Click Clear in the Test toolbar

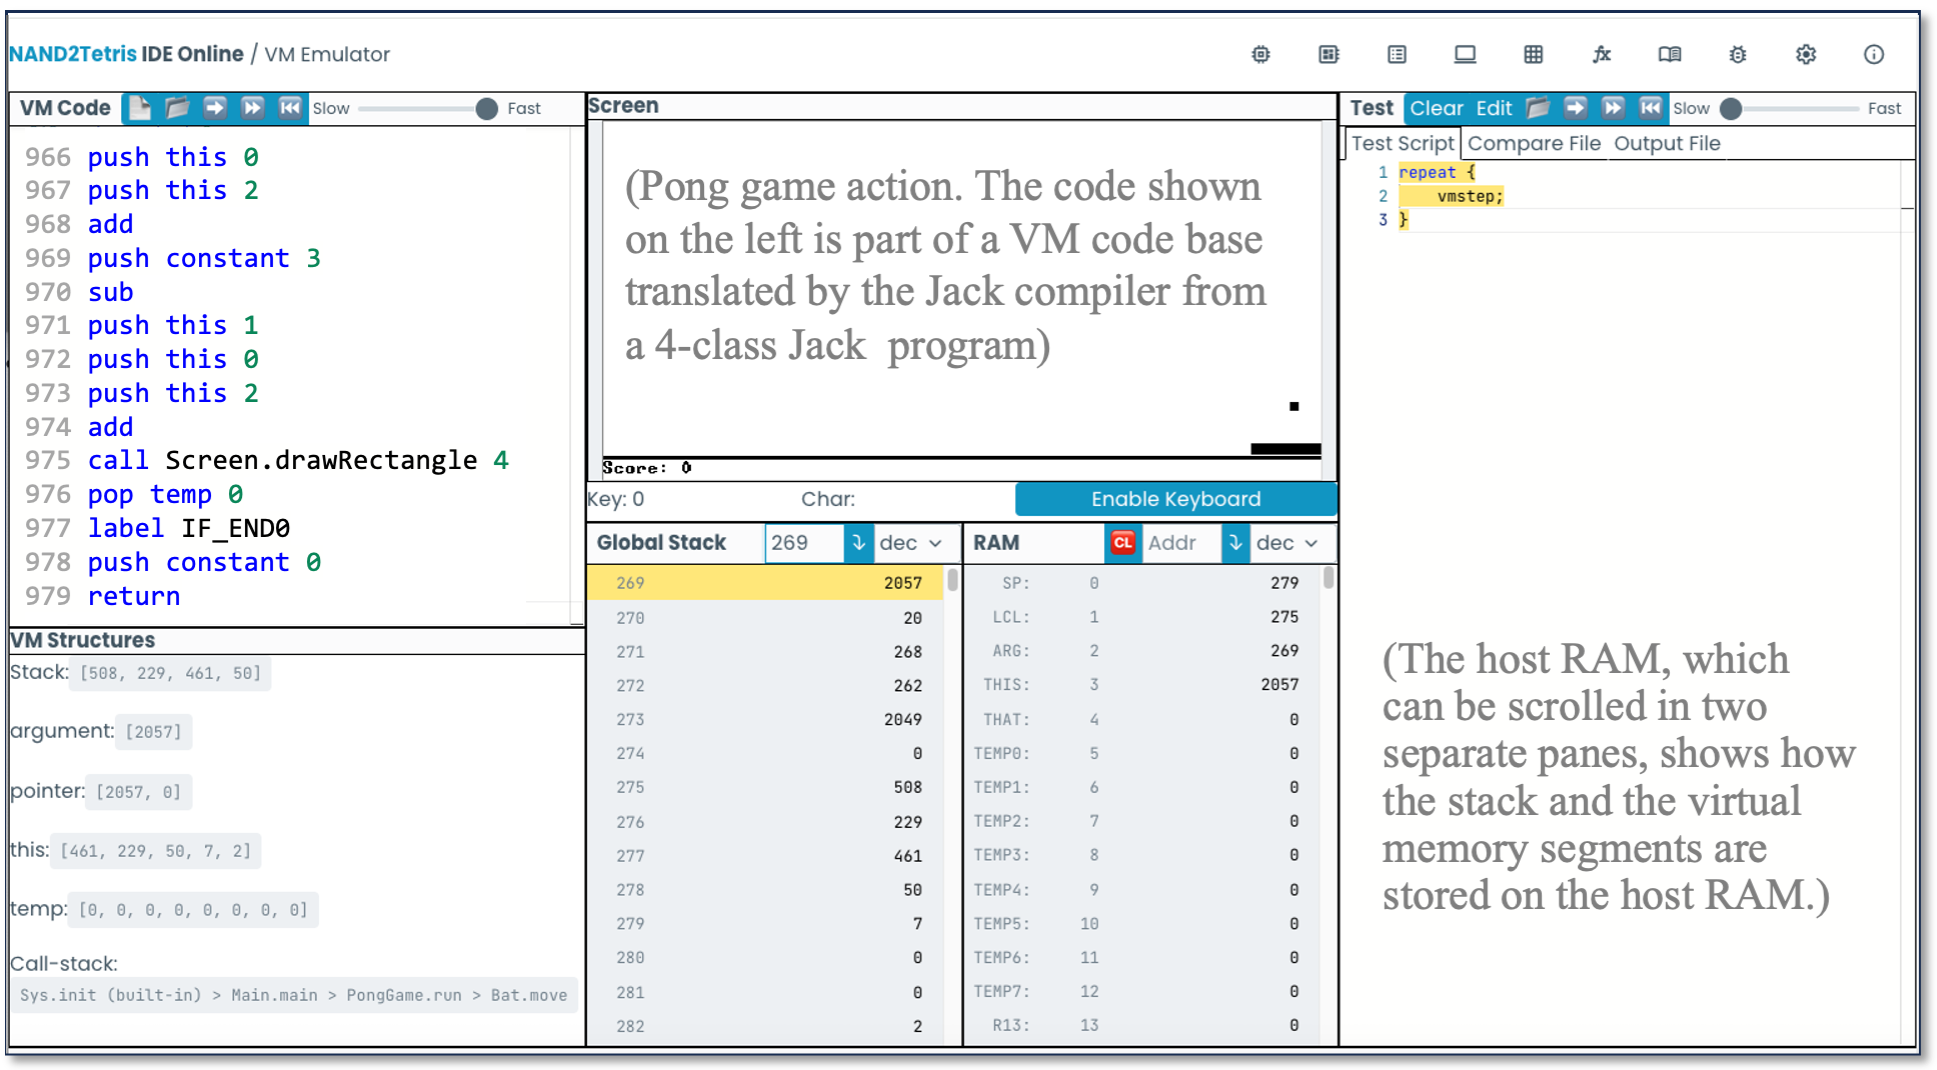point(1436,108)
